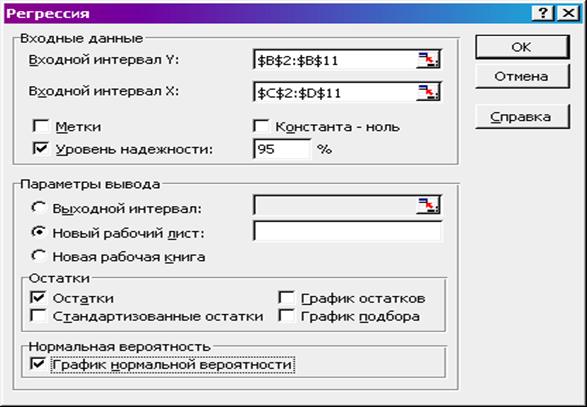Open help with the Справка button
The height and width of the screenshot is (407, 587).
coord(522,117)
